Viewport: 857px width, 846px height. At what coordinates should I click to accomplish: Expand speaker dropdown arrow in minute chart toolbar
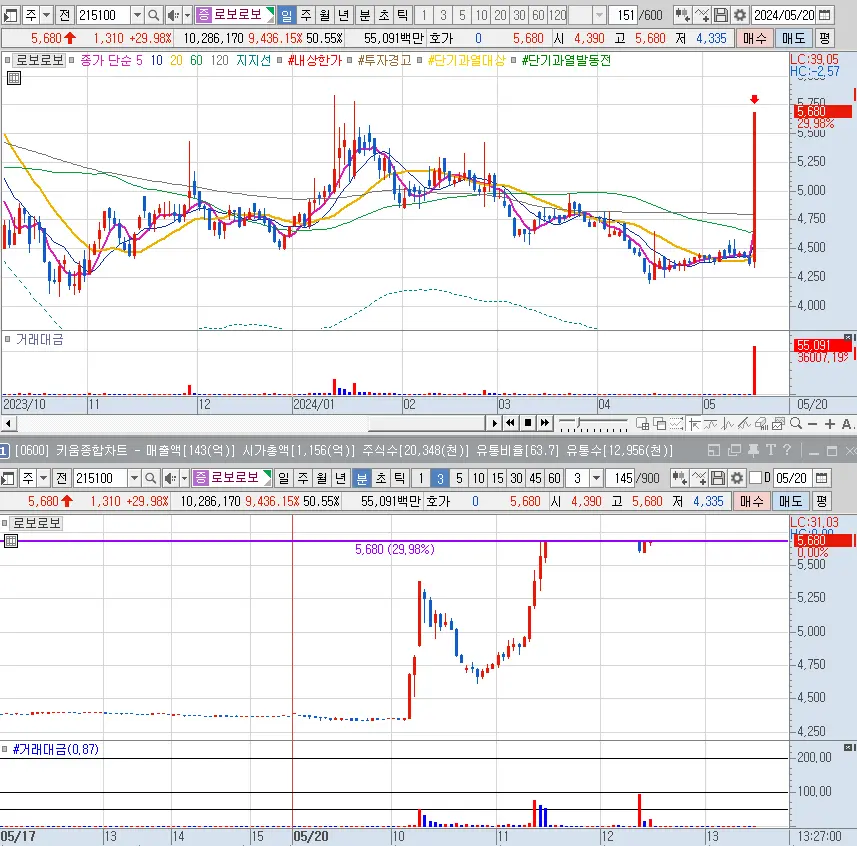pyautogui.click(x=184, y=478)
